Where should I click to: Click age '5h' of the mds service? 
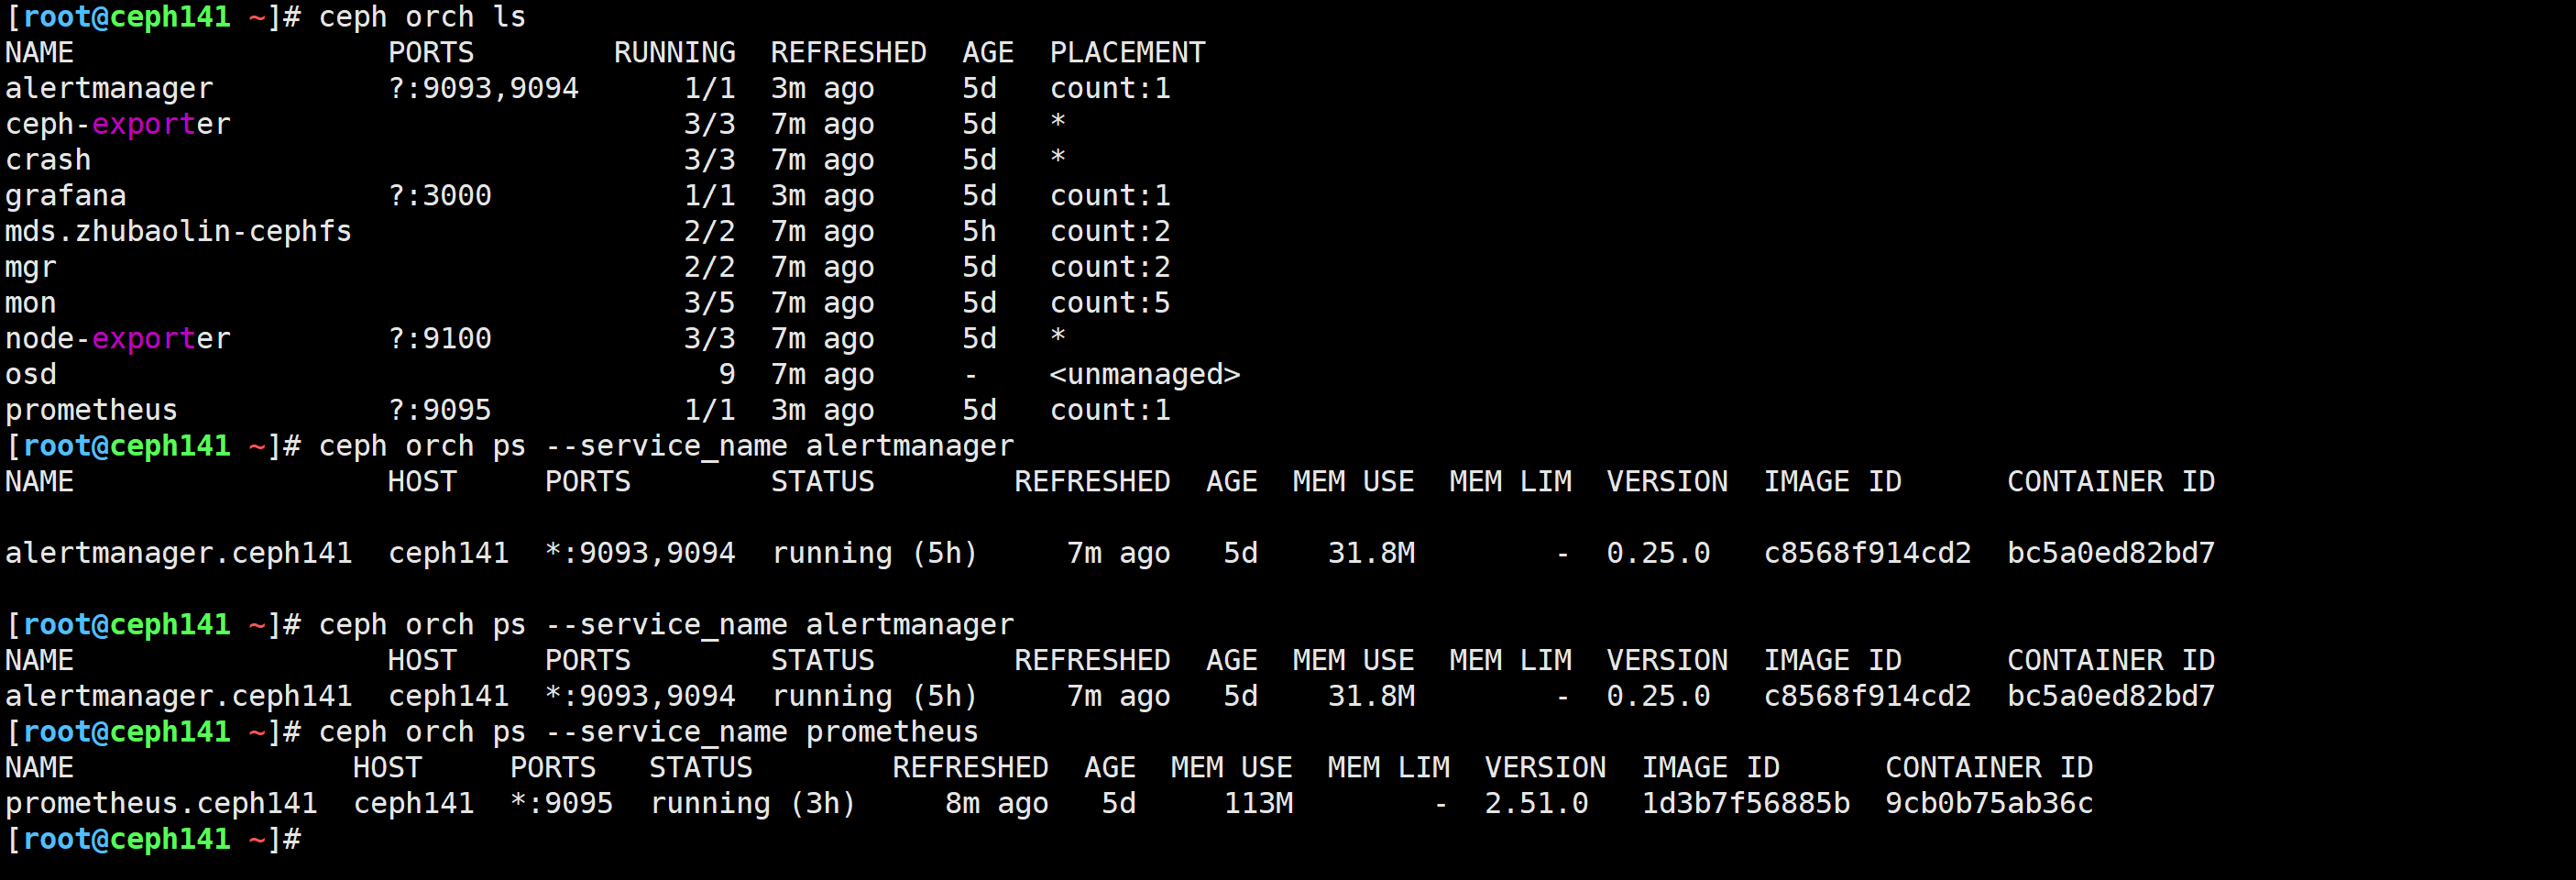pyautogui.click(x=980, y=232)
